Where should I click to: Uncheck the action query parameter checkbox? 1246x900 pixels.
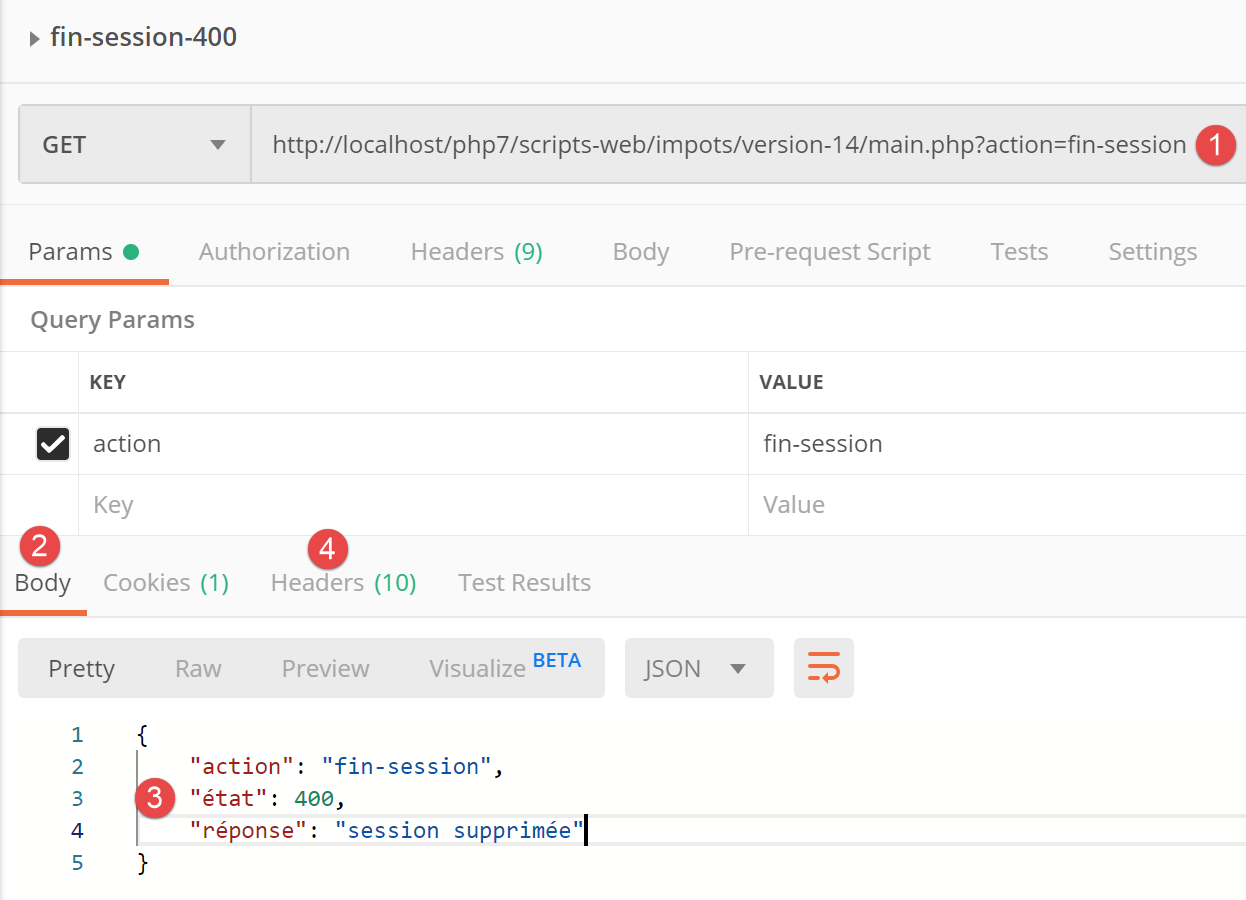tap(53, 444)
